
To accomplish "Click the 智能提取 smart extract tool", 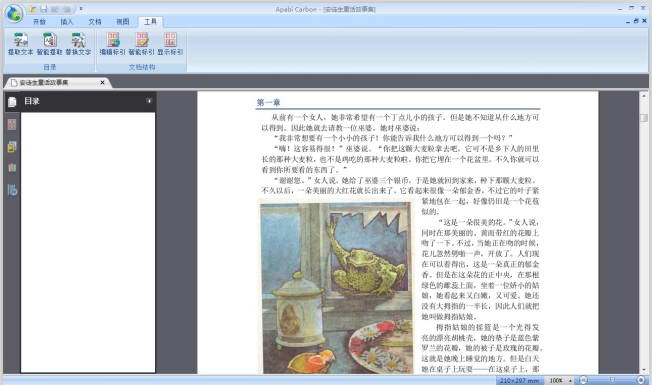I will (49, 44).
